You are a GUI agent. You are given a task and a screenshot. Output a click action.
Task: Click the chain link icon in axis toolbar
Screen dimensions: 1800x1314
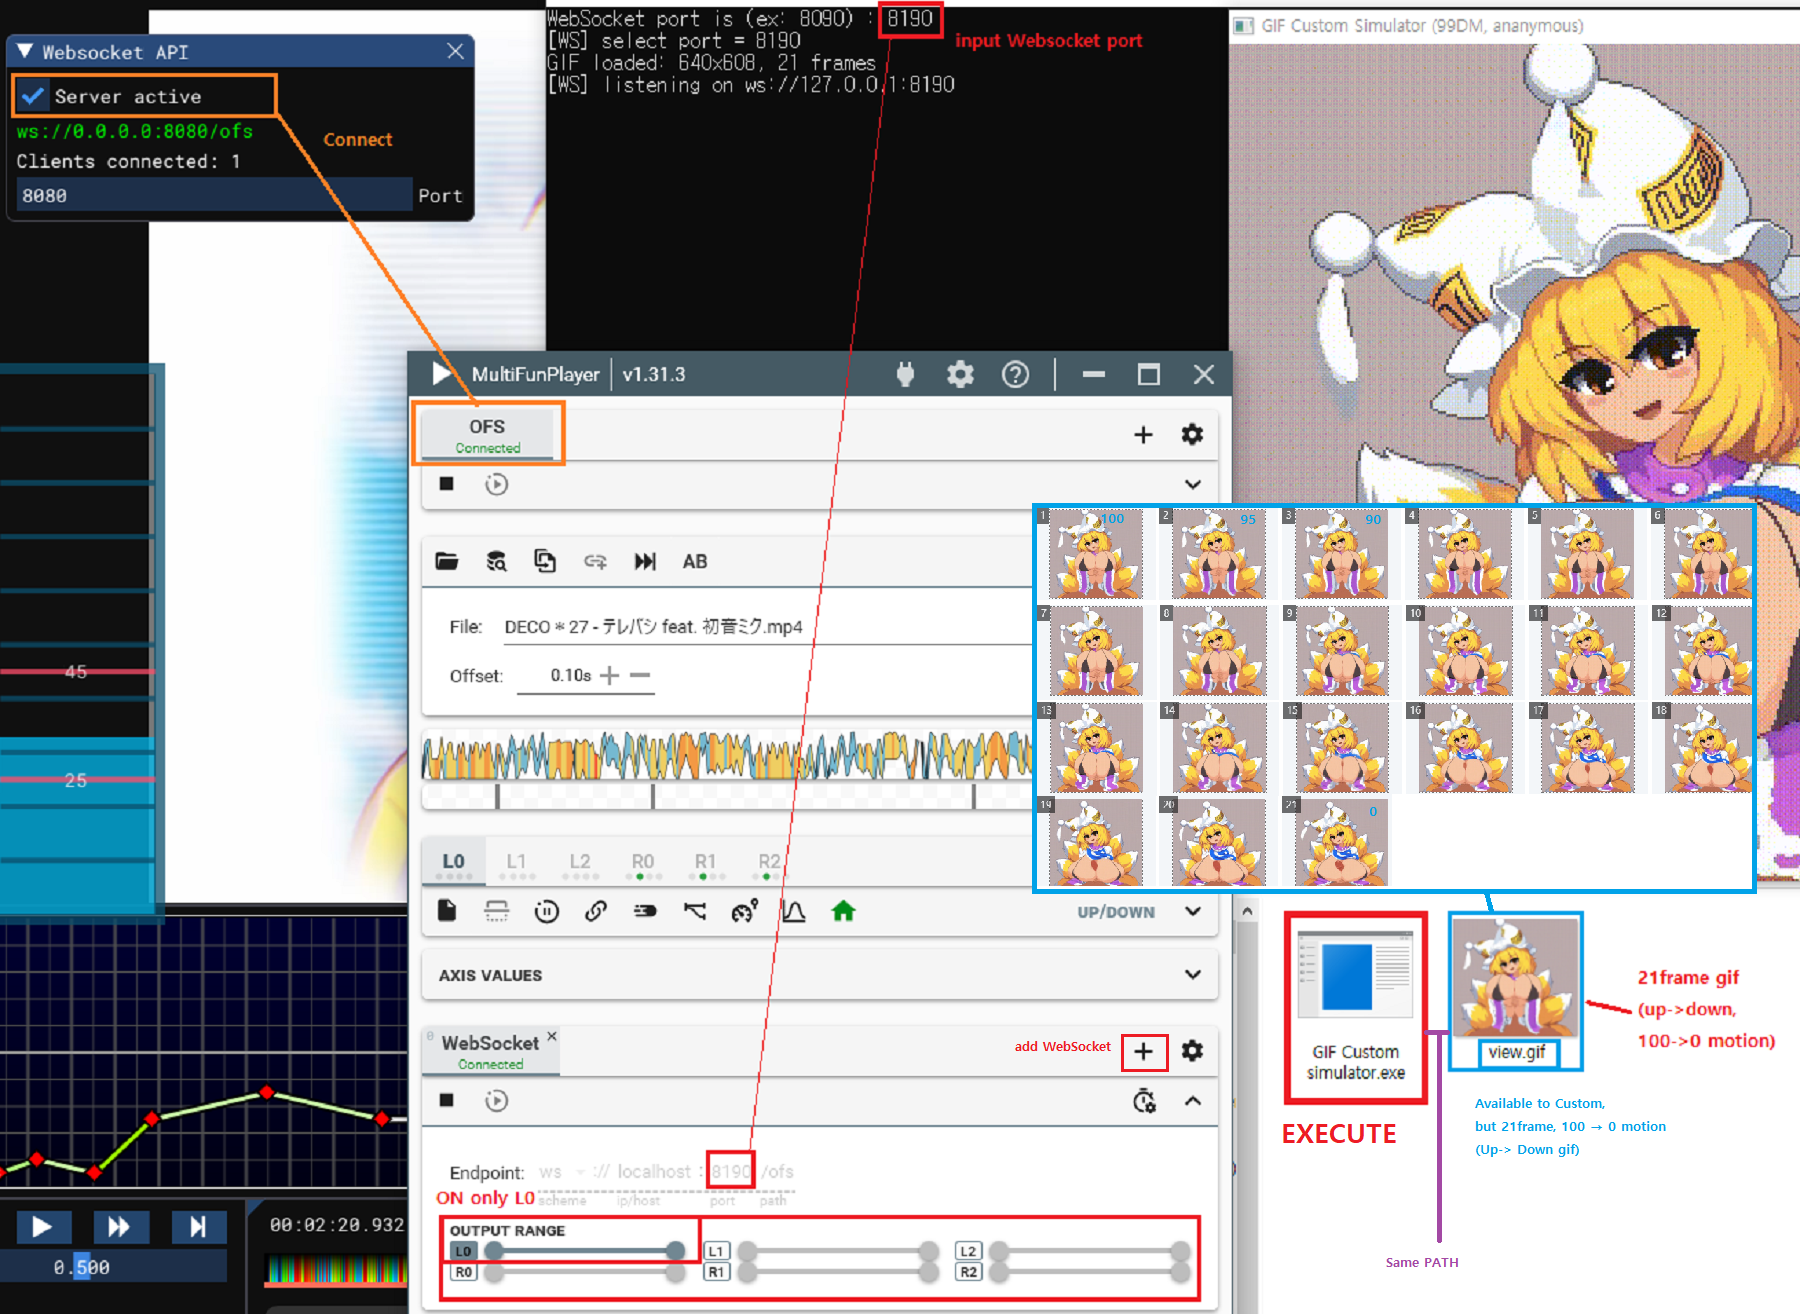click(x=596, y=911)
